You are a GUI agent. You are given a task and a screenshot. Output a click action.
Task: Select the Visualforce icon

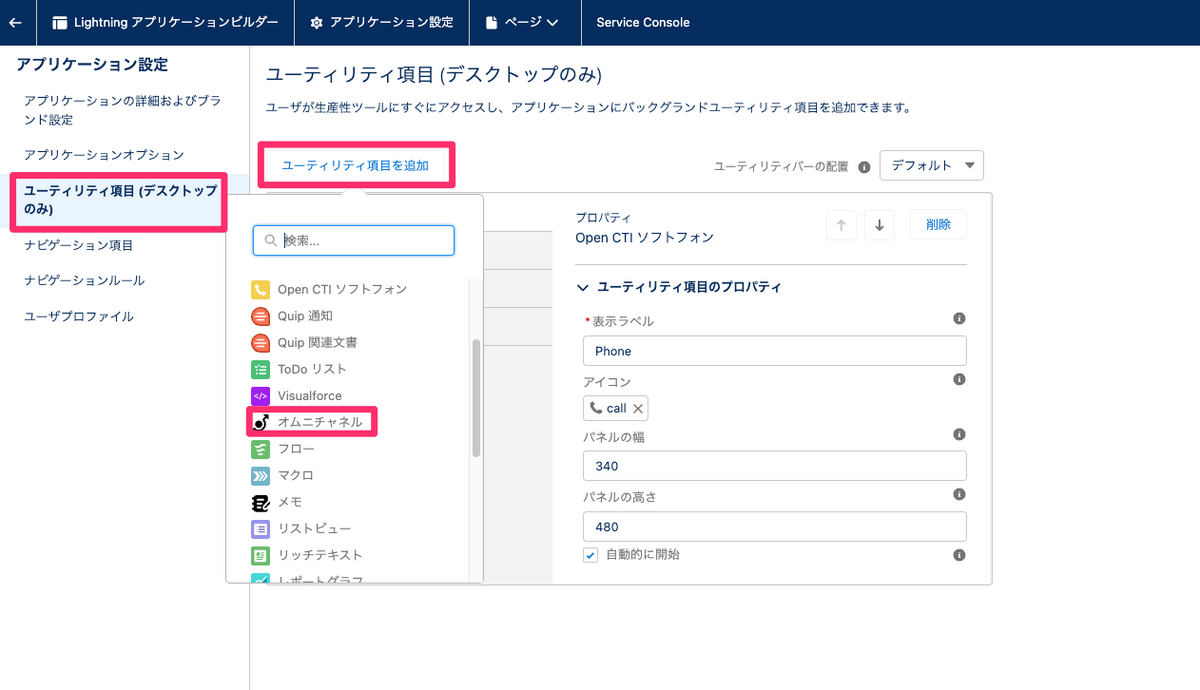tap(260, 396)
